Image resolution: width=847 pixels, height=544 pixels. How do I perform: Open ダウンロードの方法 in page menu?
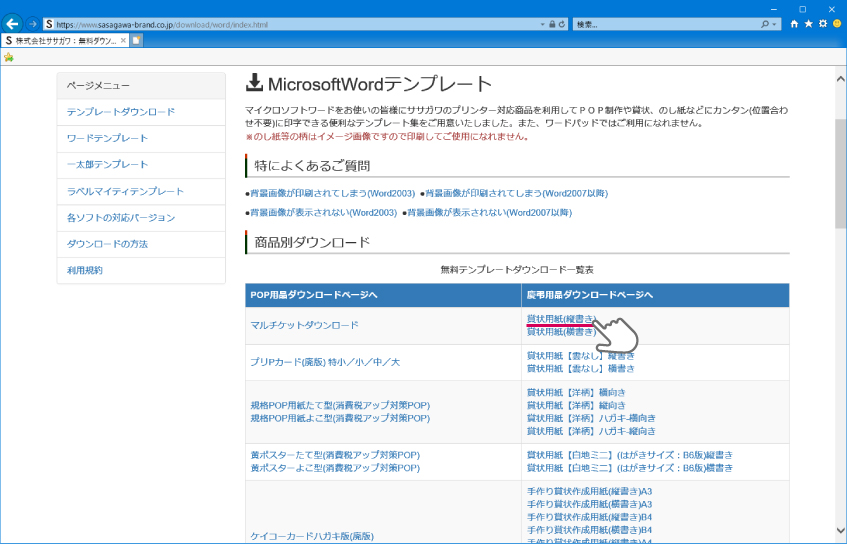(107, 244)
